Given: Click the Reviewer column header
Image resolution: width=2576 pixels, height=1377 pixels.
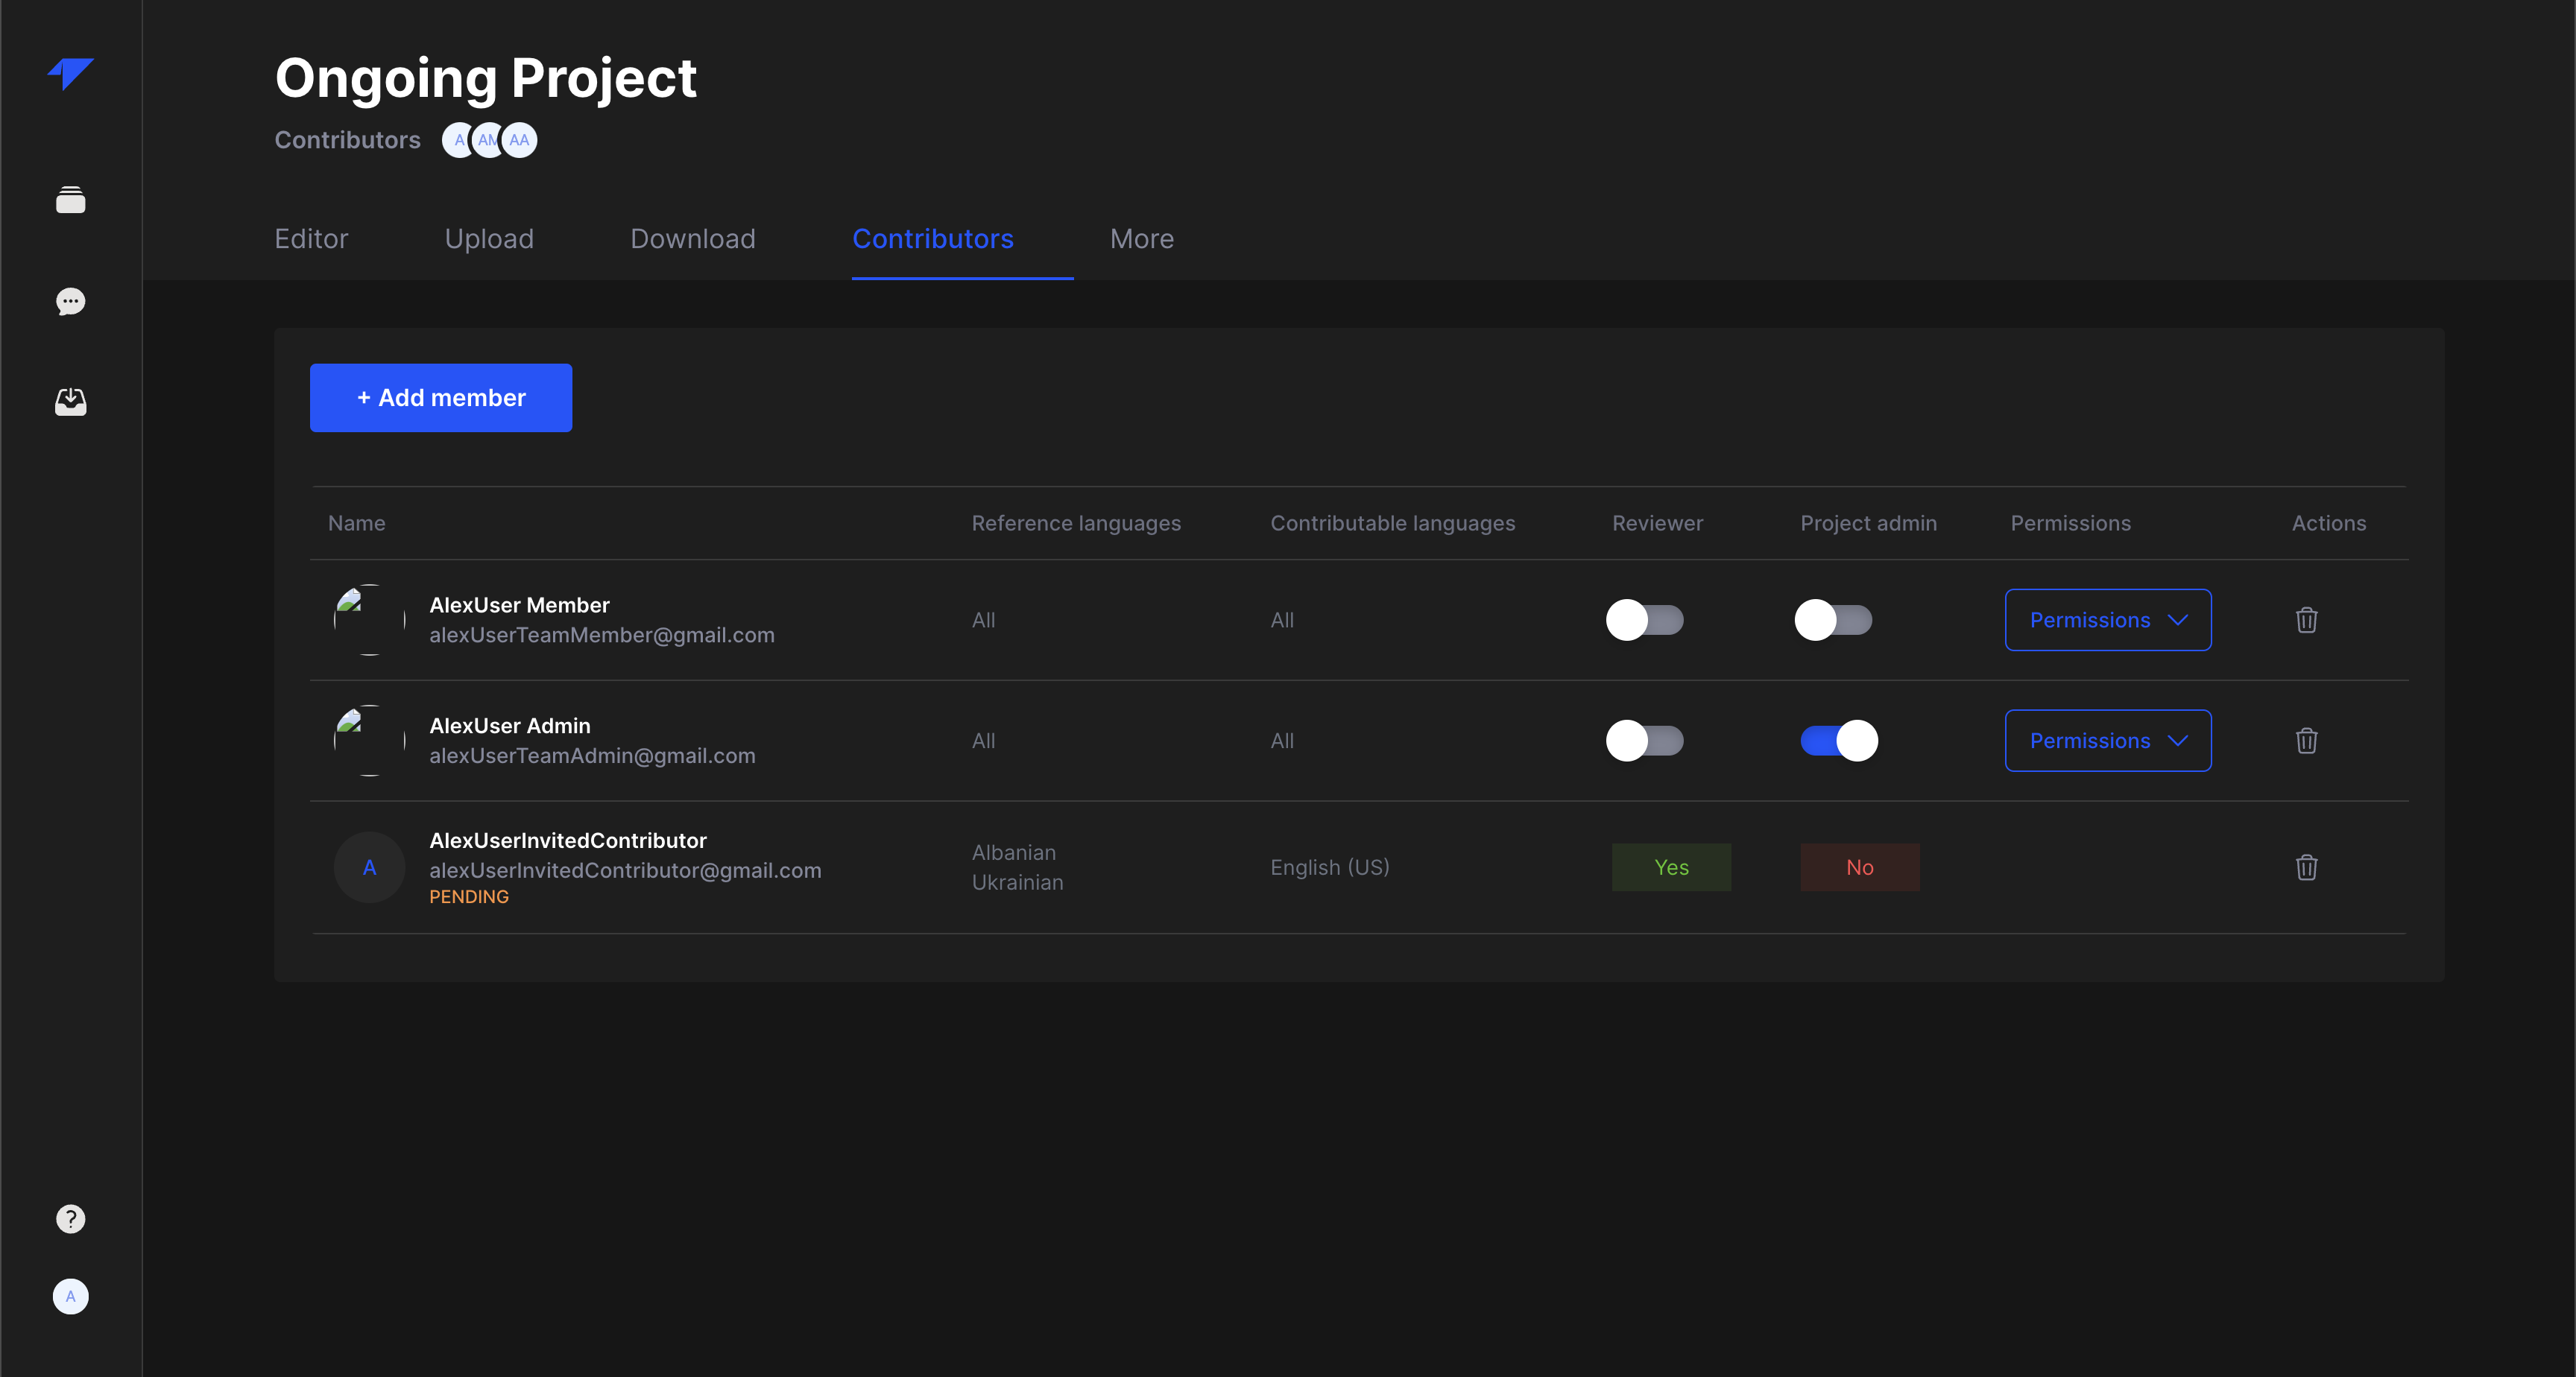Looking at the screenshot, I should (1657, 523).
